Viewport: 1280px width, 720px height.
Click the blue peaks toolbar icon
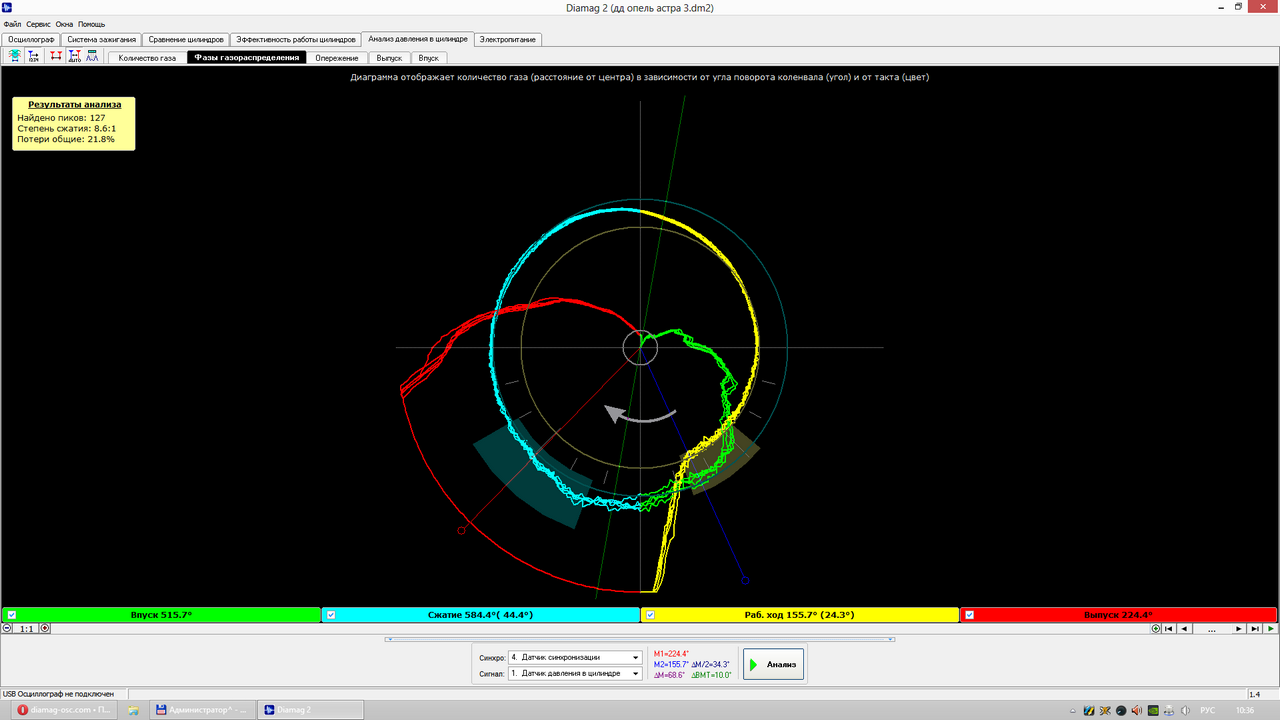pos(92,57)
